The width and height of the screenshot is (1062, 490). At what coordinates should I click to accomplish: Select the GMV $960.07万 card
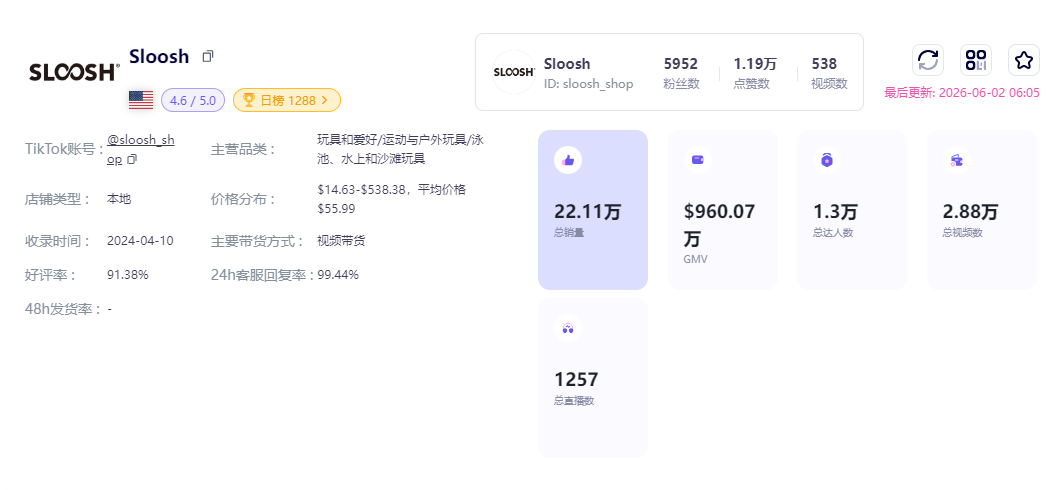point(723,210)
